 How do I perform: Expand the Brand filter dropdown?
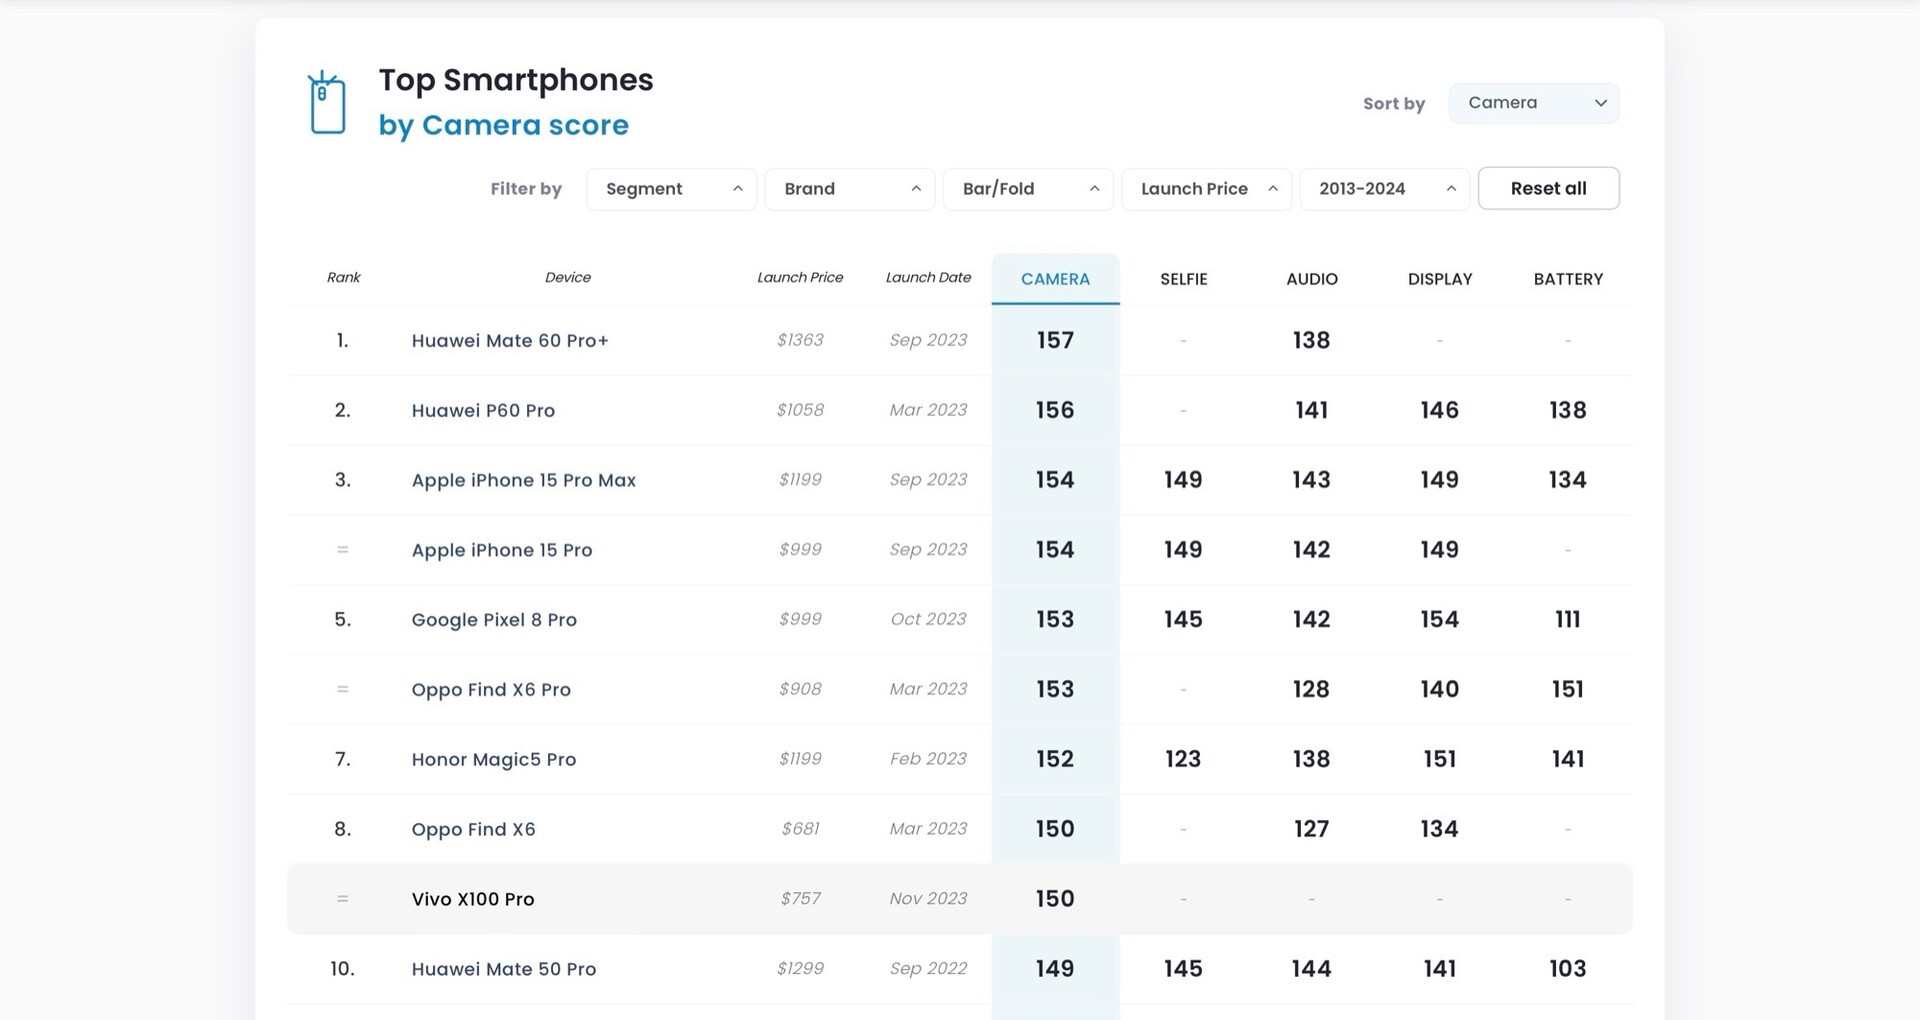(x=850, y=189)
